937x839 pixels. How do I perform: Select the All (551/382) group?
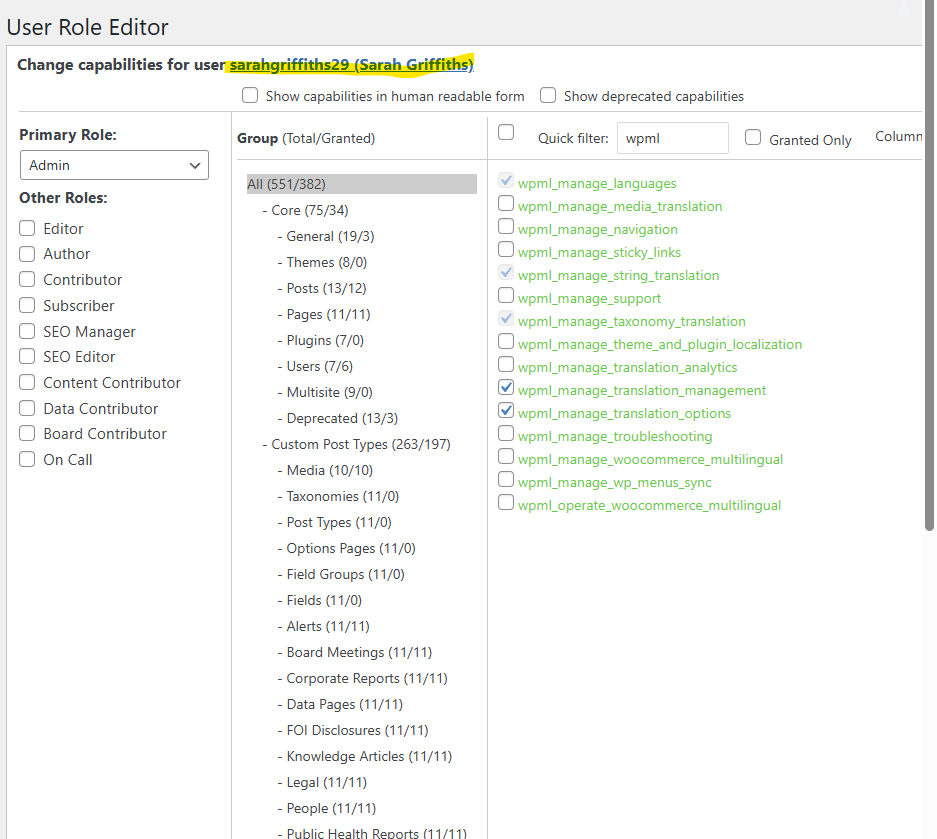point(286,184)
